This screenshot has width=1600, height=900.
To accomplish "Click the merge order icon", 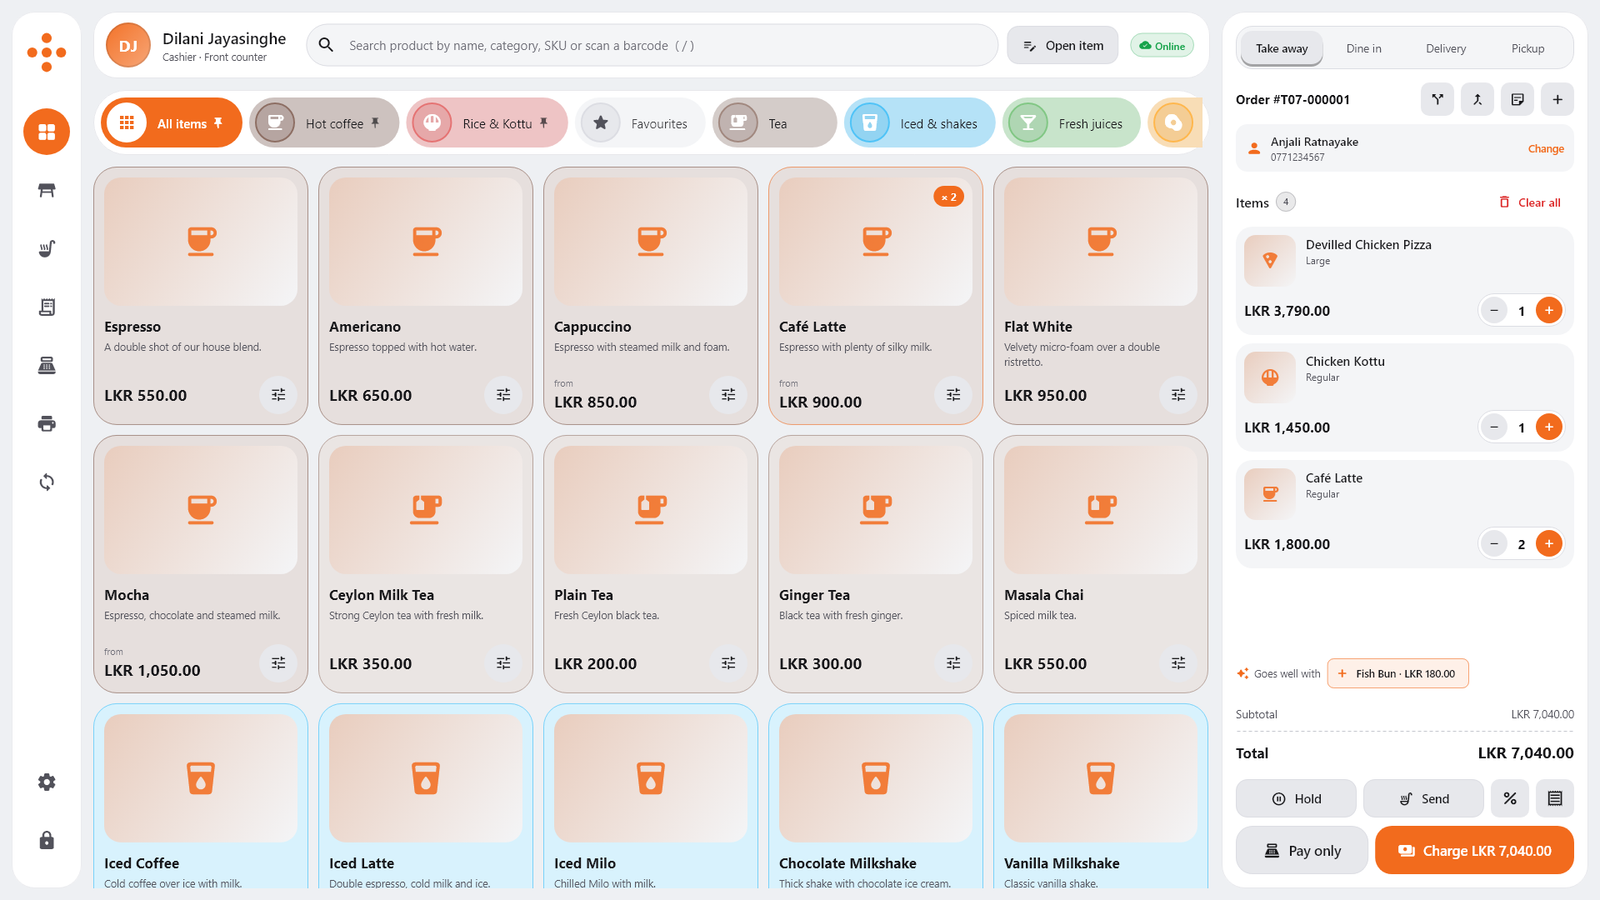I will click(x=1477, y=99).
